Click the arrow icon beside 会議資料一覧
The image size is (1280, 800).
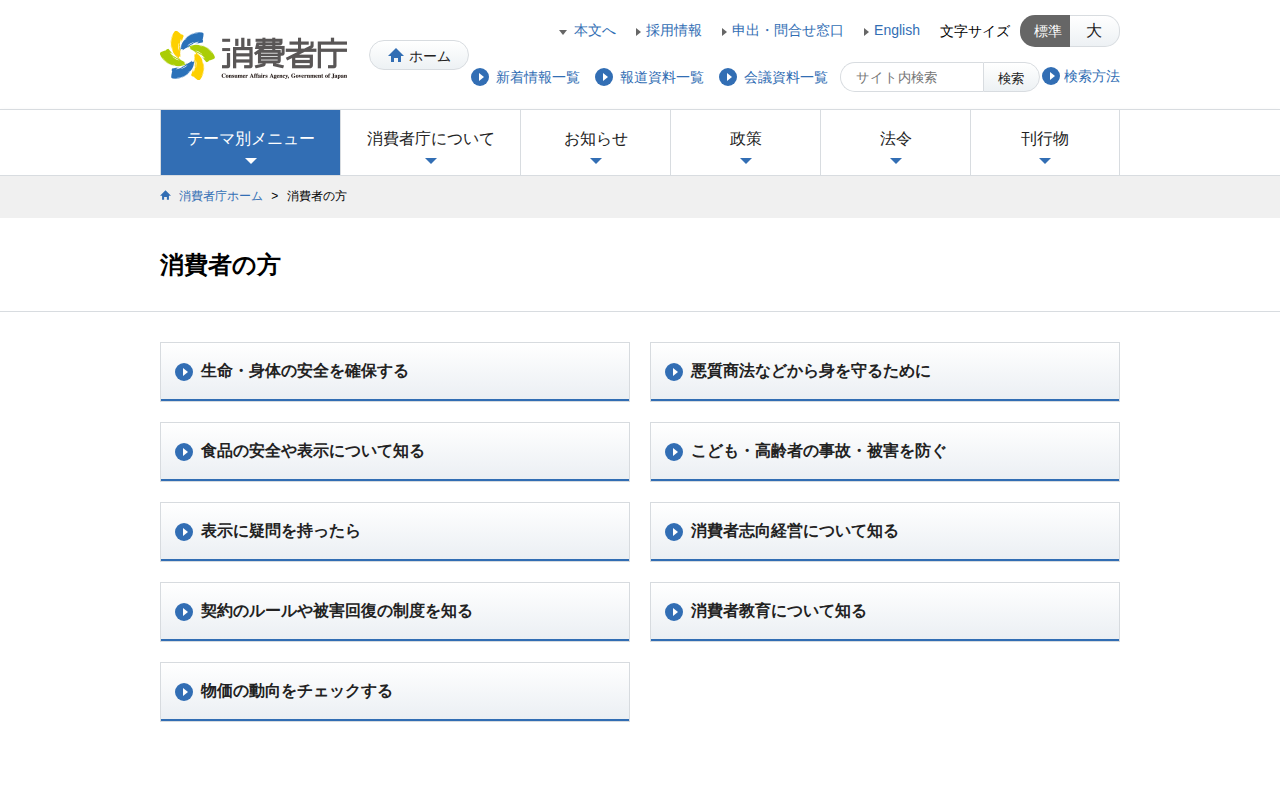(x=728, y=77)
